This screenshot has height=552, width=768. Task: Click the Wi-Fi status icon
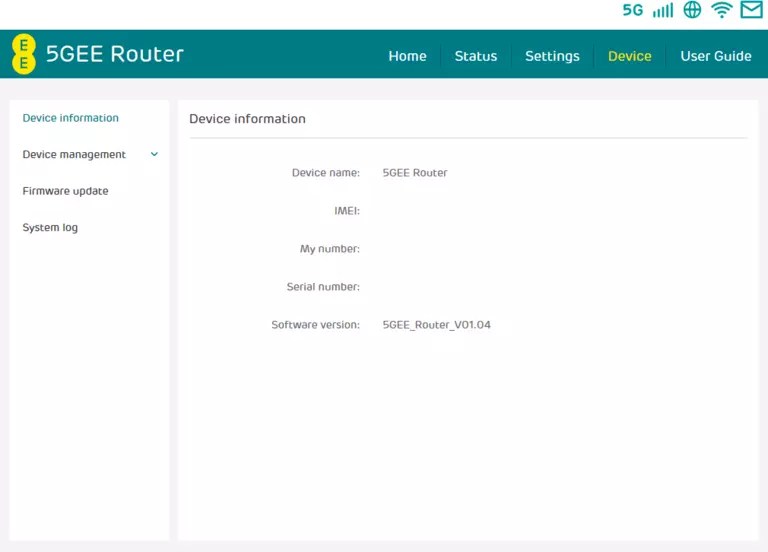click(x=721, y=10)
